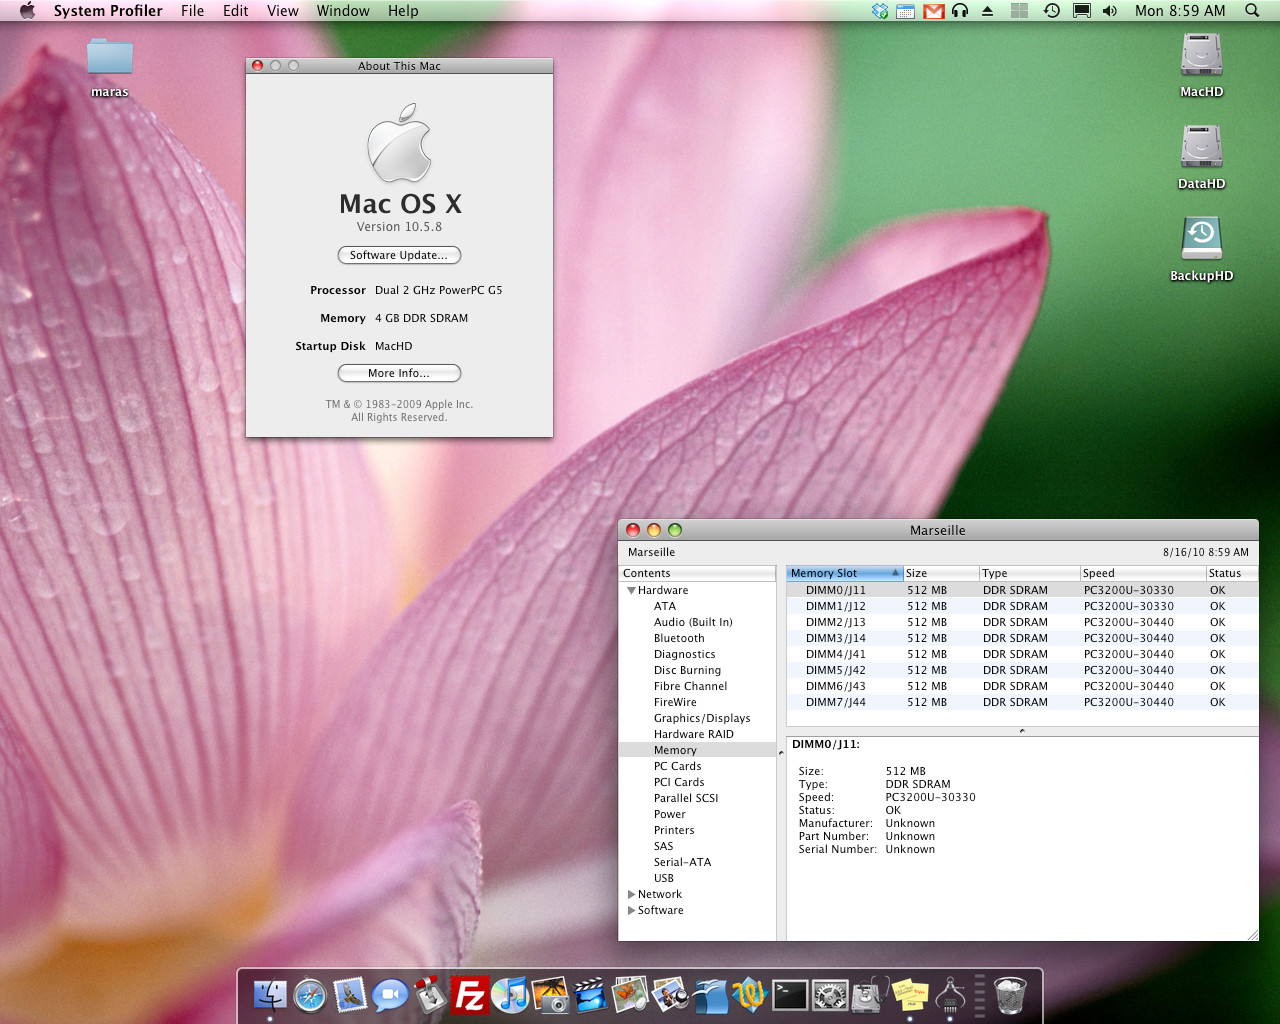1280x1024 pixels.
Task: Open FileZilla from the Dock
Action: 469,995
